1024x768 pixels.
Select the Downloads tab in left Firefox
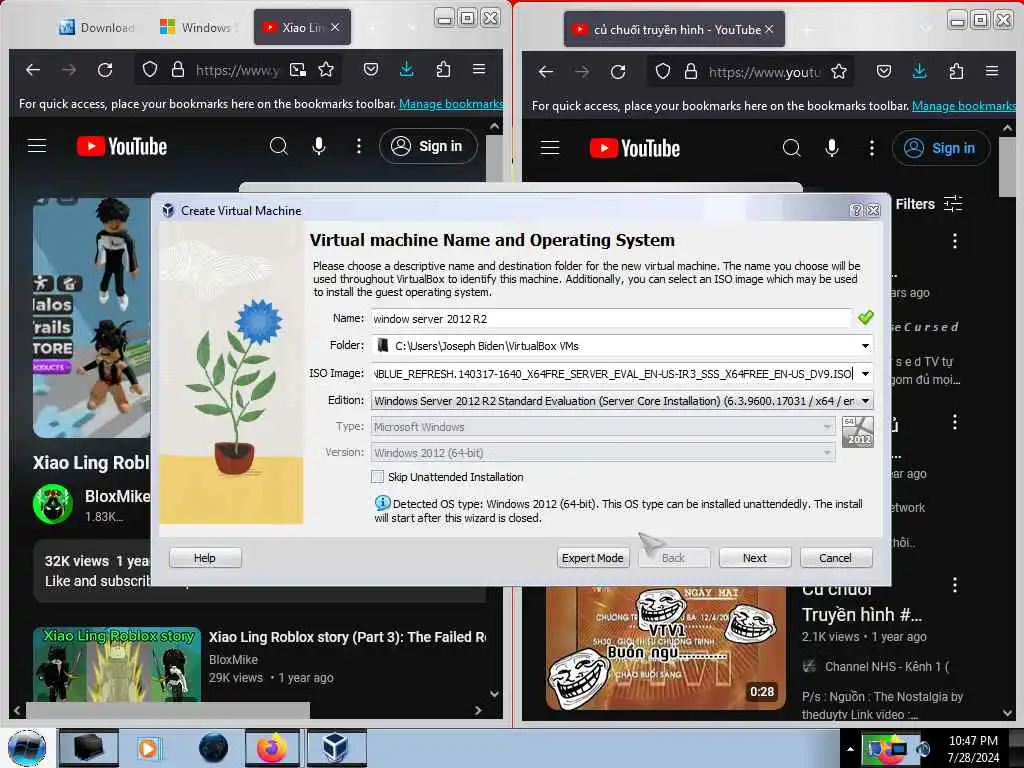[98, 27]
